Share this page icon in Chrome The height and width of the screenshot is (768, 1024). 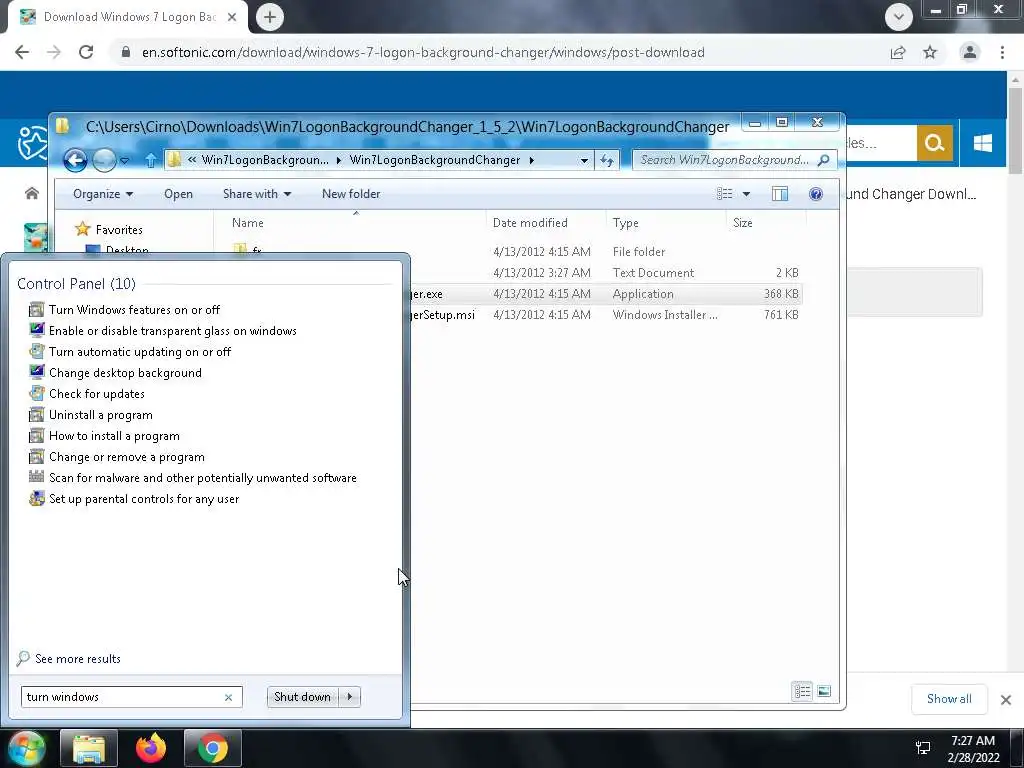click(898, 52)
